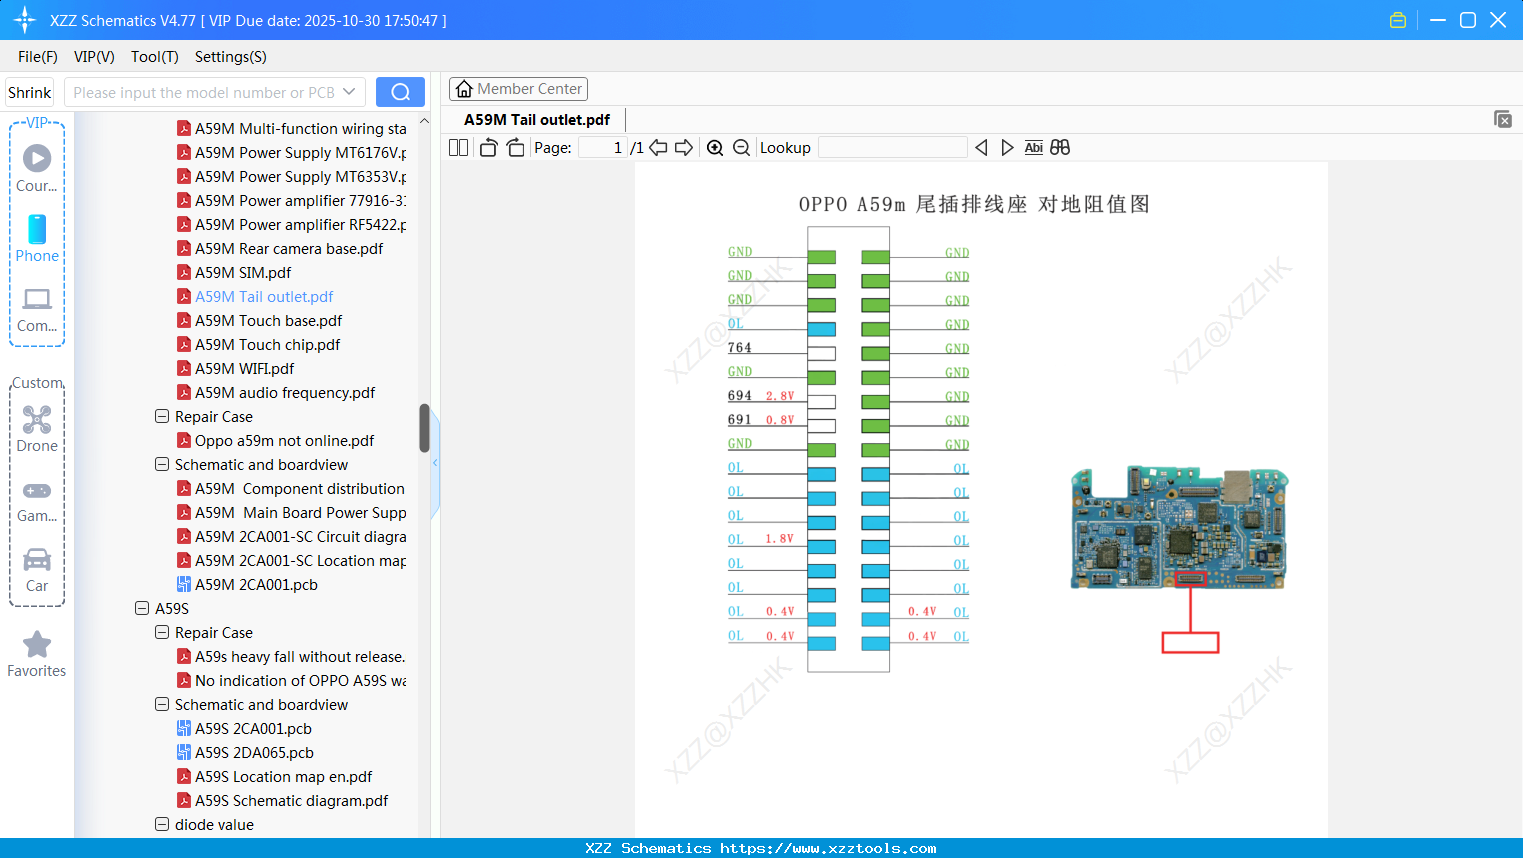Open A59M Touch chip.pdf
This screenshot has width=1523, height=858.
point(258,345)
